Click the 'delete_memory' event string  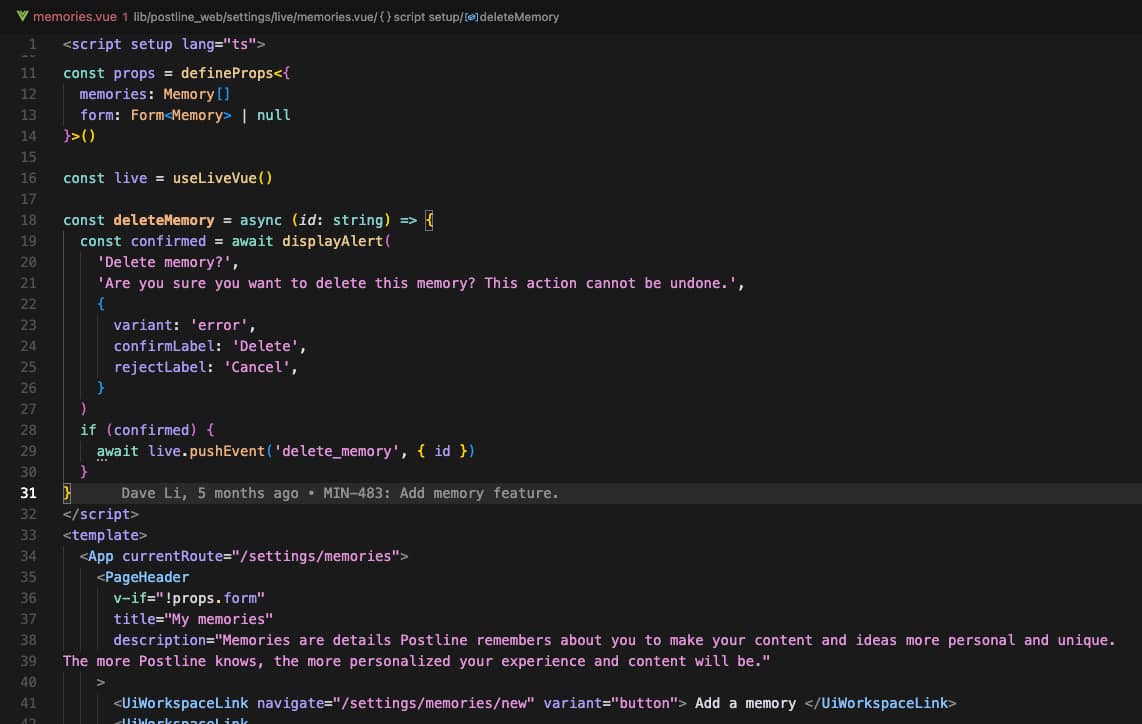pyautogui.click(x=336, y=451)
